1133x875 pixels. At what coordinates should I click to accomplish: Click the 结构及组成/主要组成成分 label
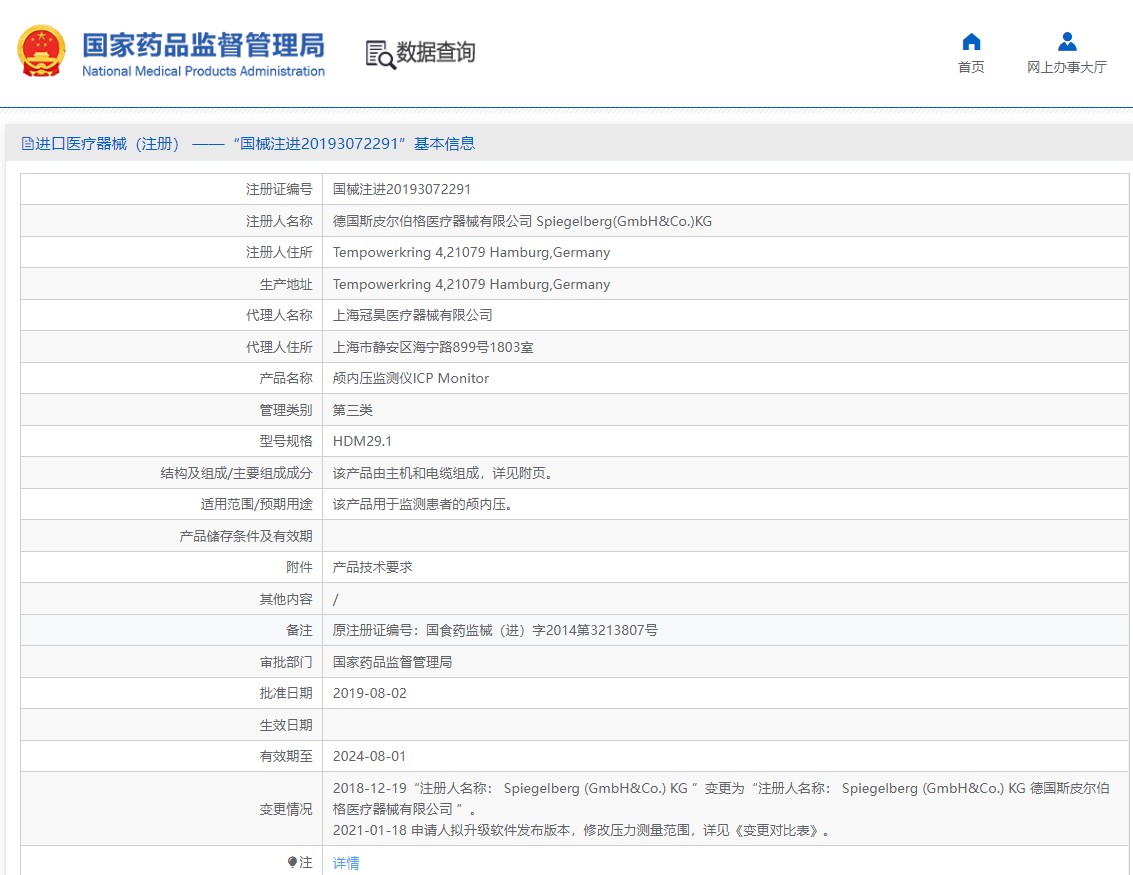(x=236, y=473)
